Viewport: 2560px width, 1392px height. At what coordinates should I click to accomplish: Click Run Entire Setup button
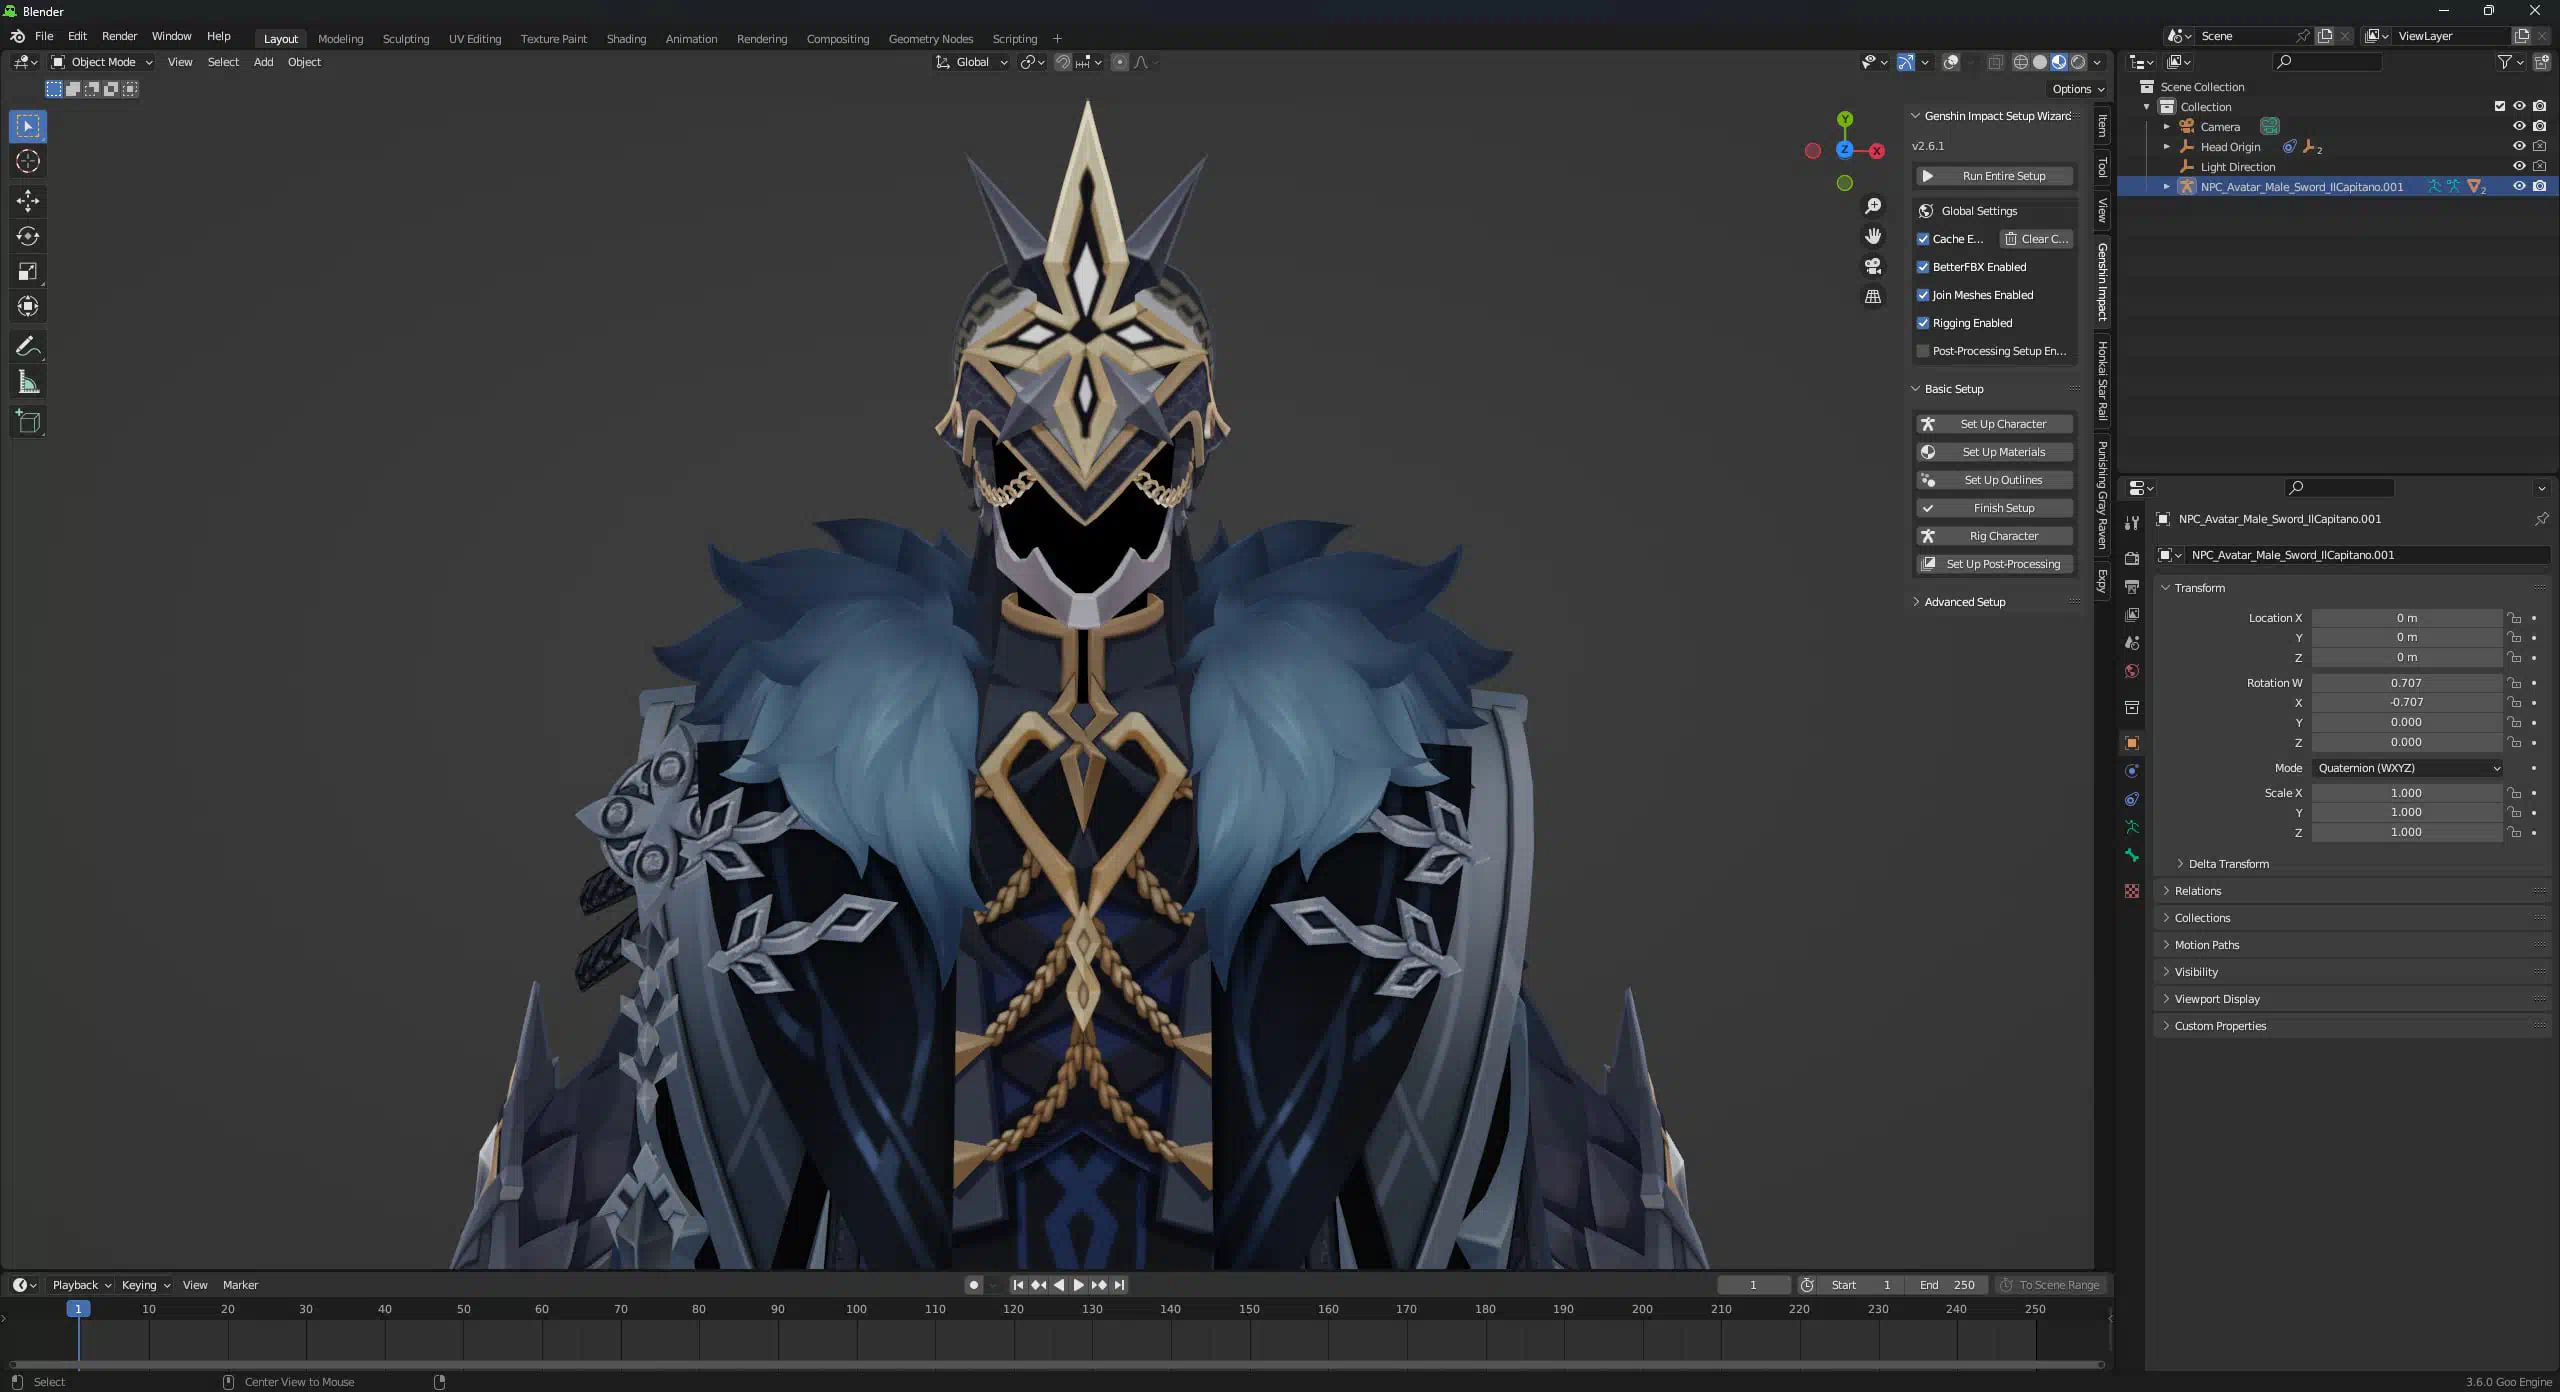click(1994, 176)
